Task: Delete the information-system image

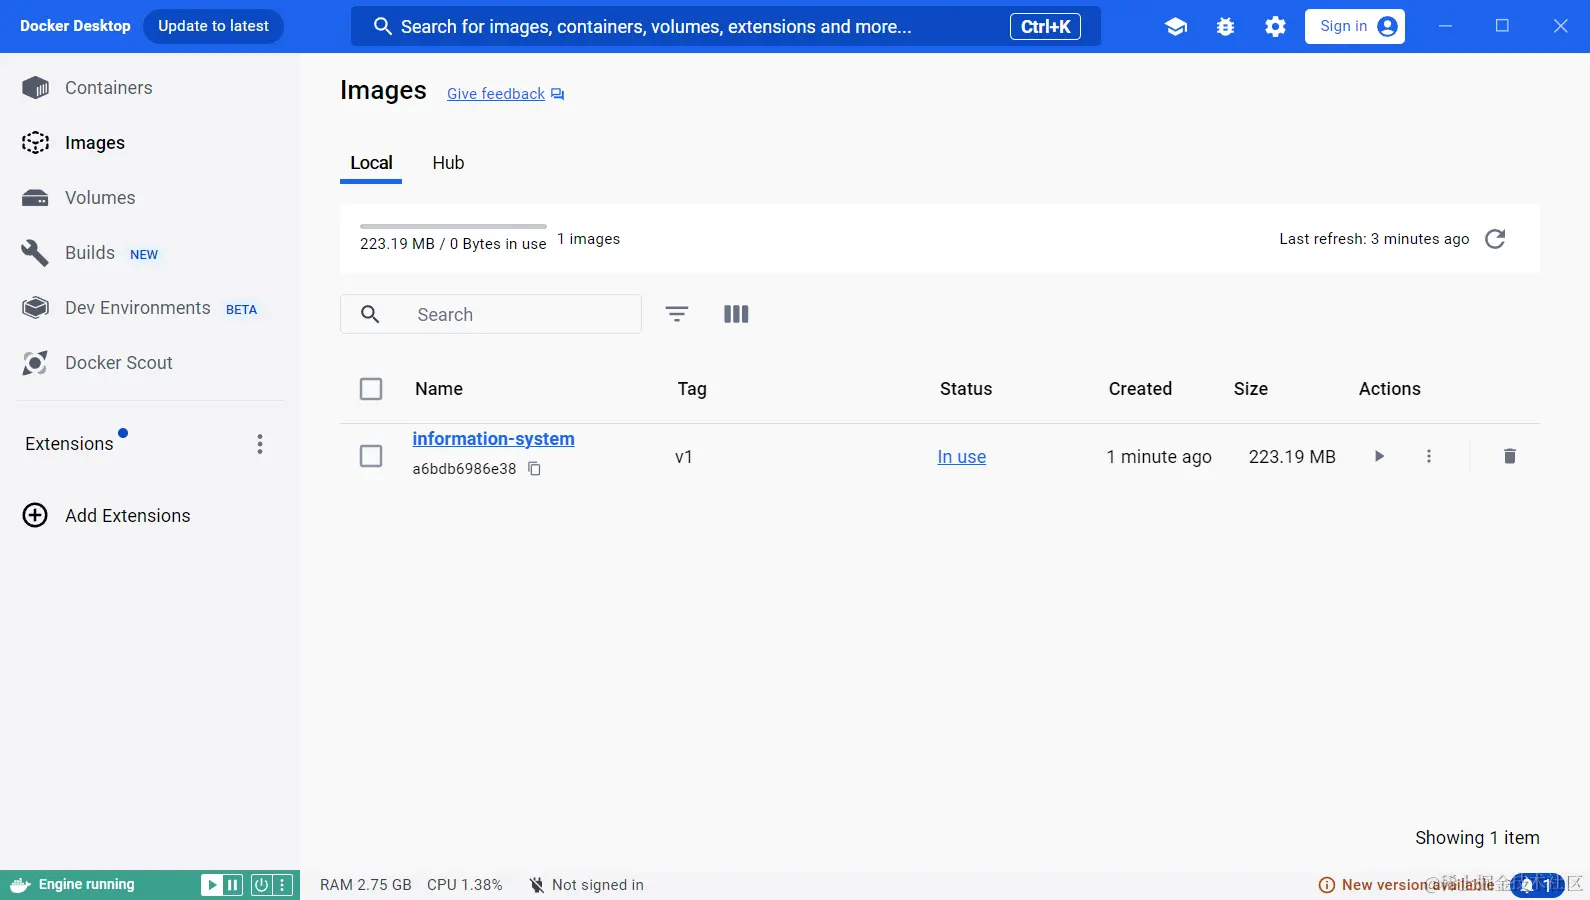Action: (x=1510, y=456)
